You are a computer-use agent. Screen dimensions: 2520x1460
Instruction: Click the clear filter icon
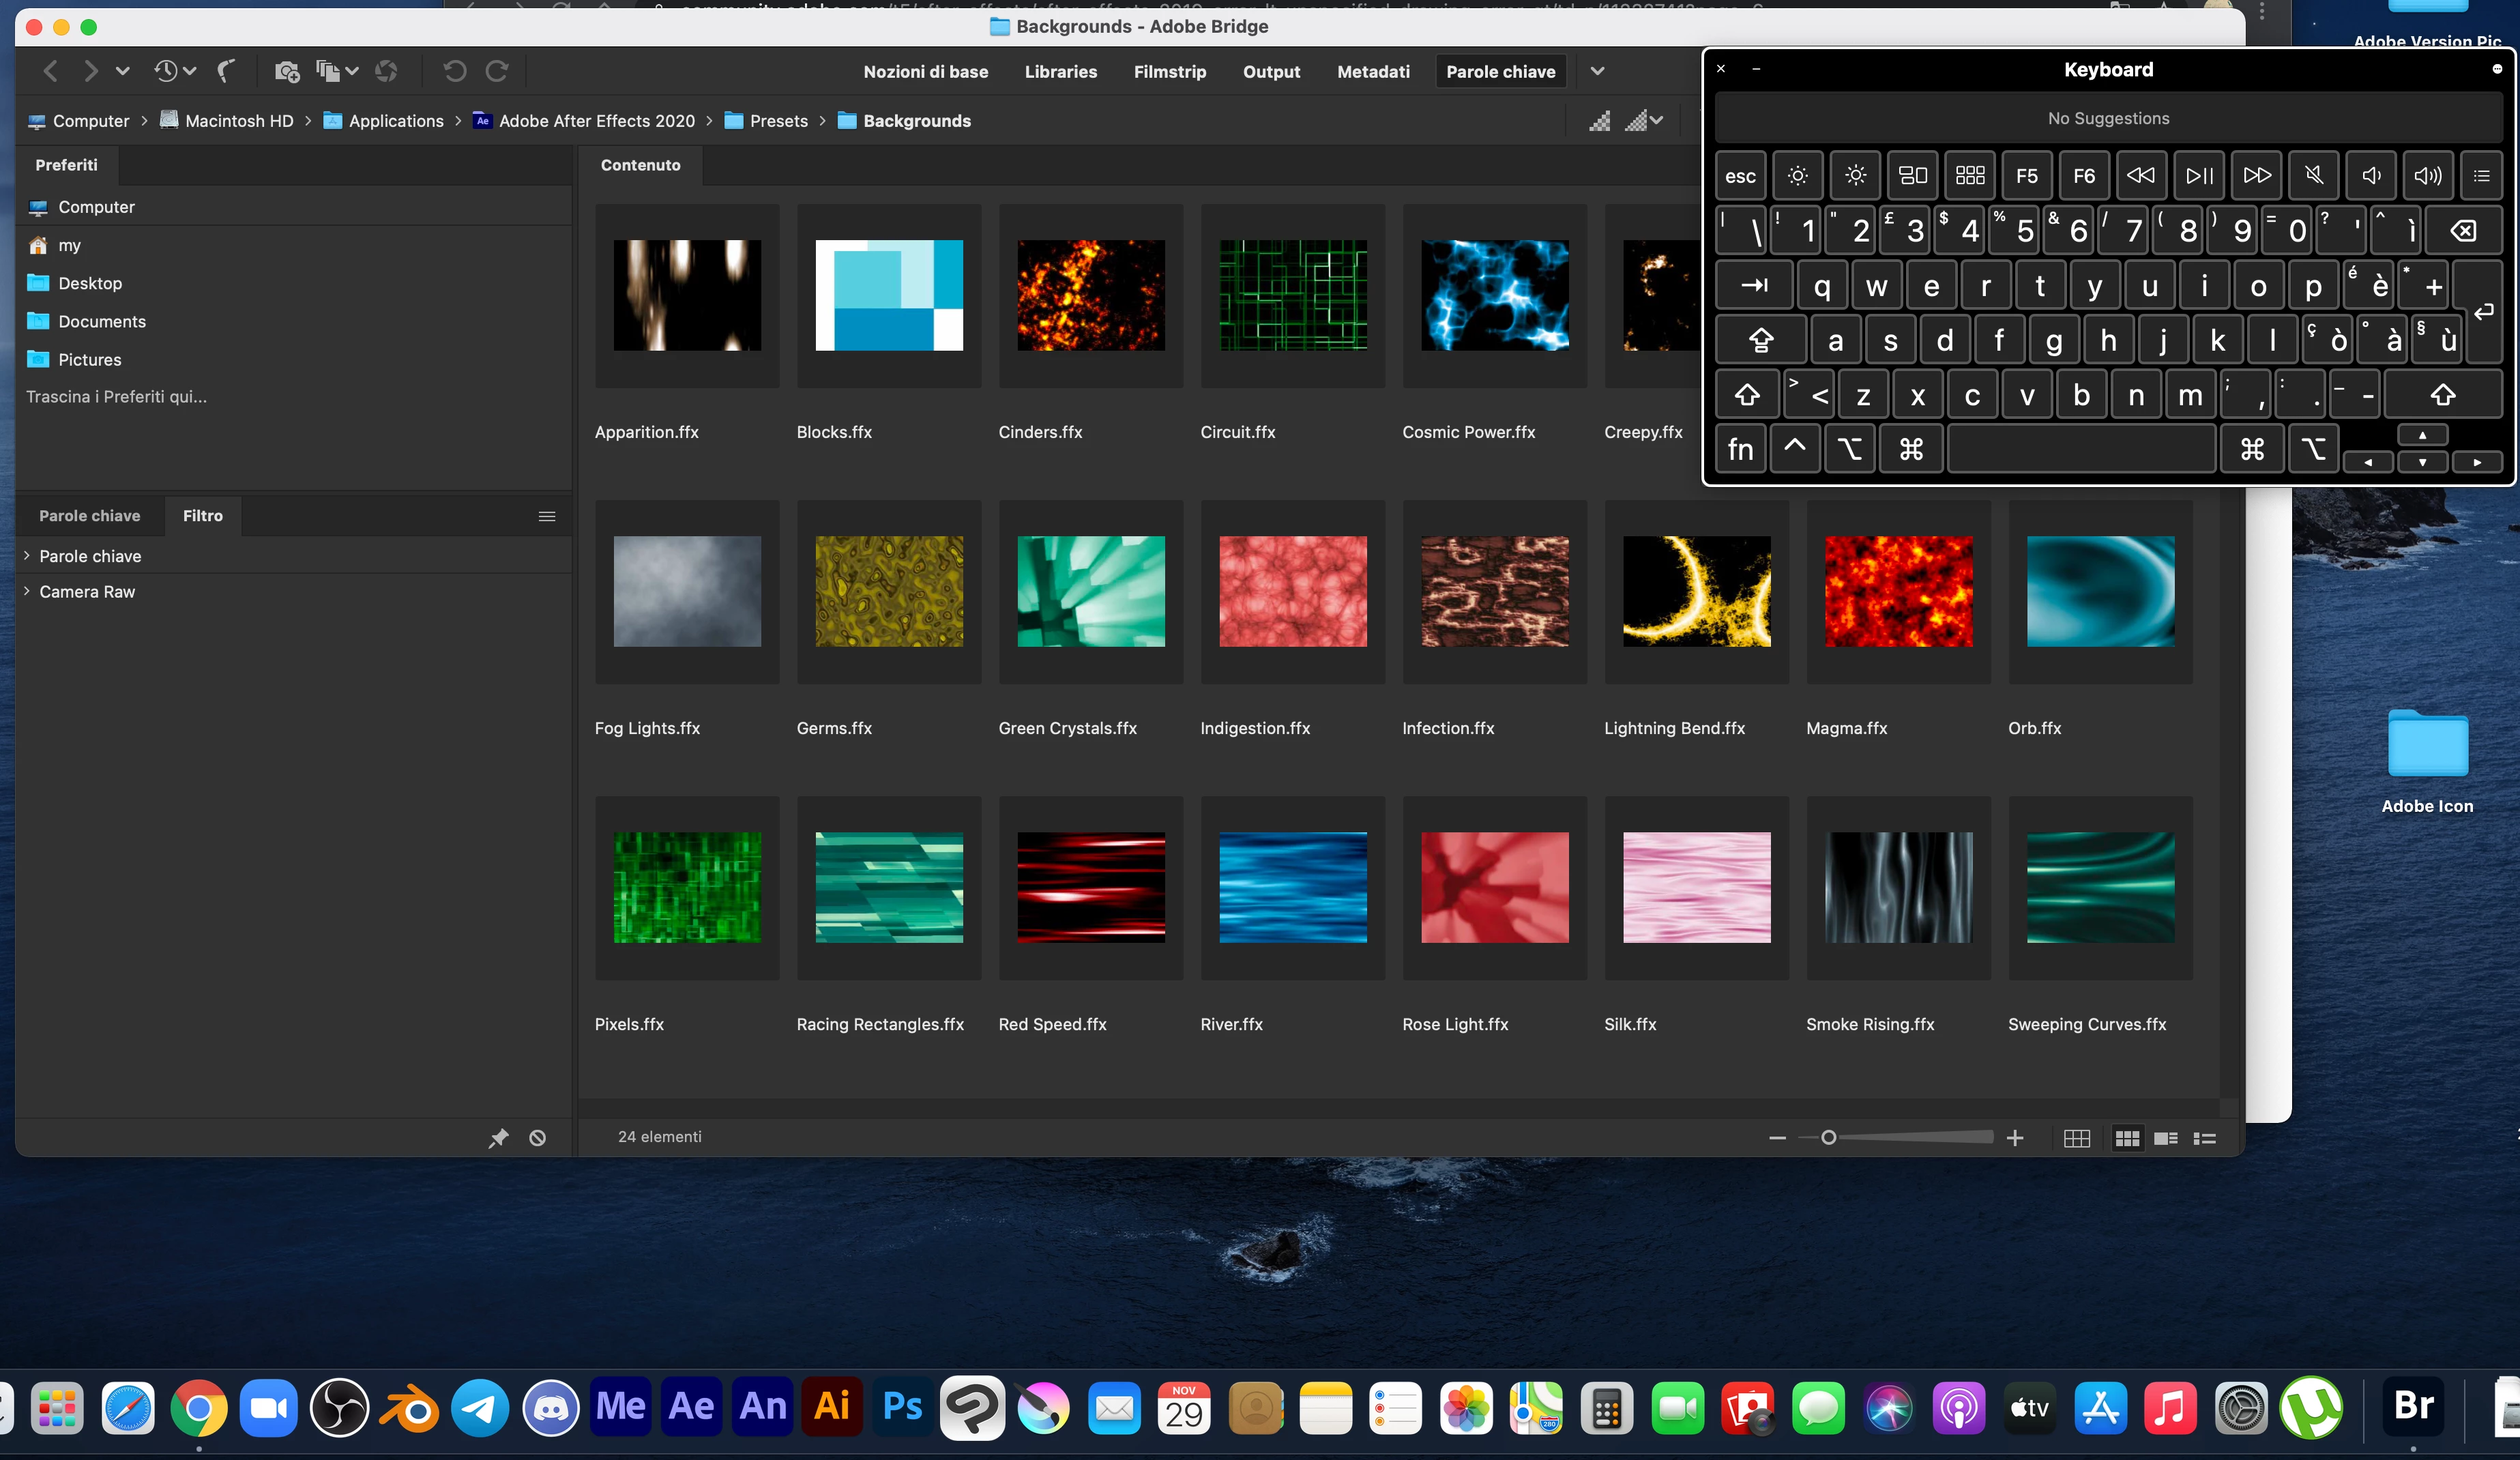(x=538, y=1138)
